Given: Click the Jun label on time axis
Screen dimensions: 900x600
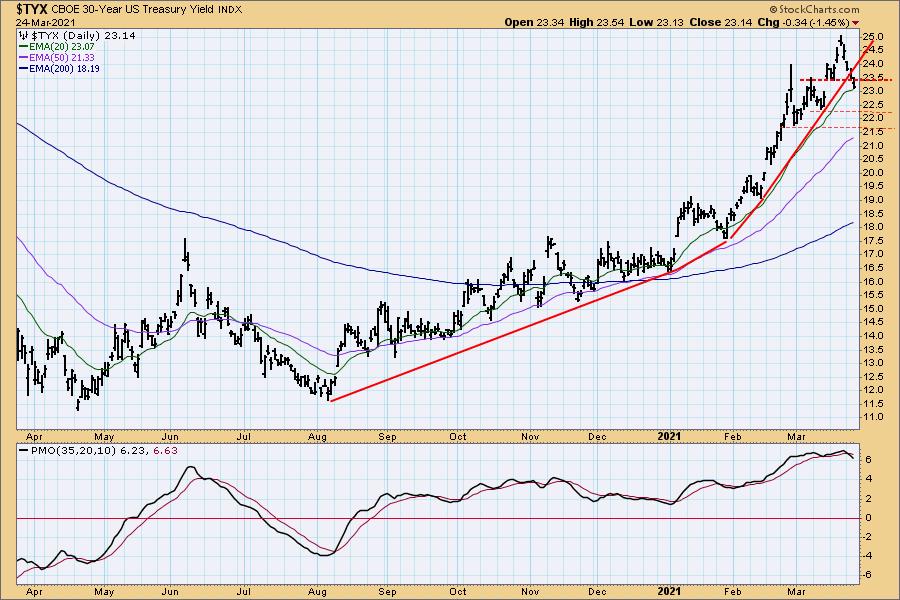Looking at the screenshot, I should [169, 437].
